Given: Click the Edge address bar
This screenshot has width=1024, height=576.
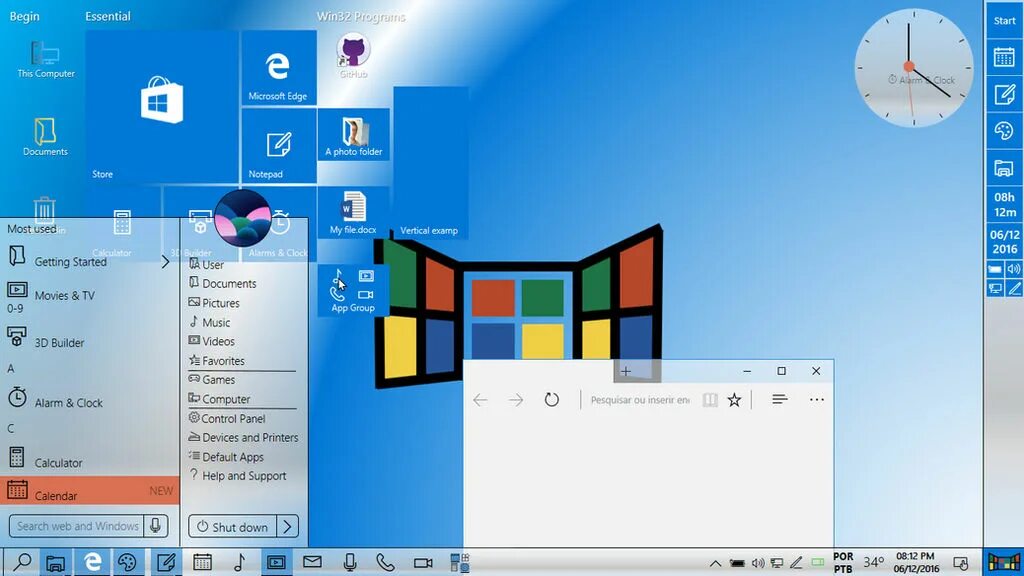Looking at the screenshot, I should pyautogui.click(x=641, y=400).
